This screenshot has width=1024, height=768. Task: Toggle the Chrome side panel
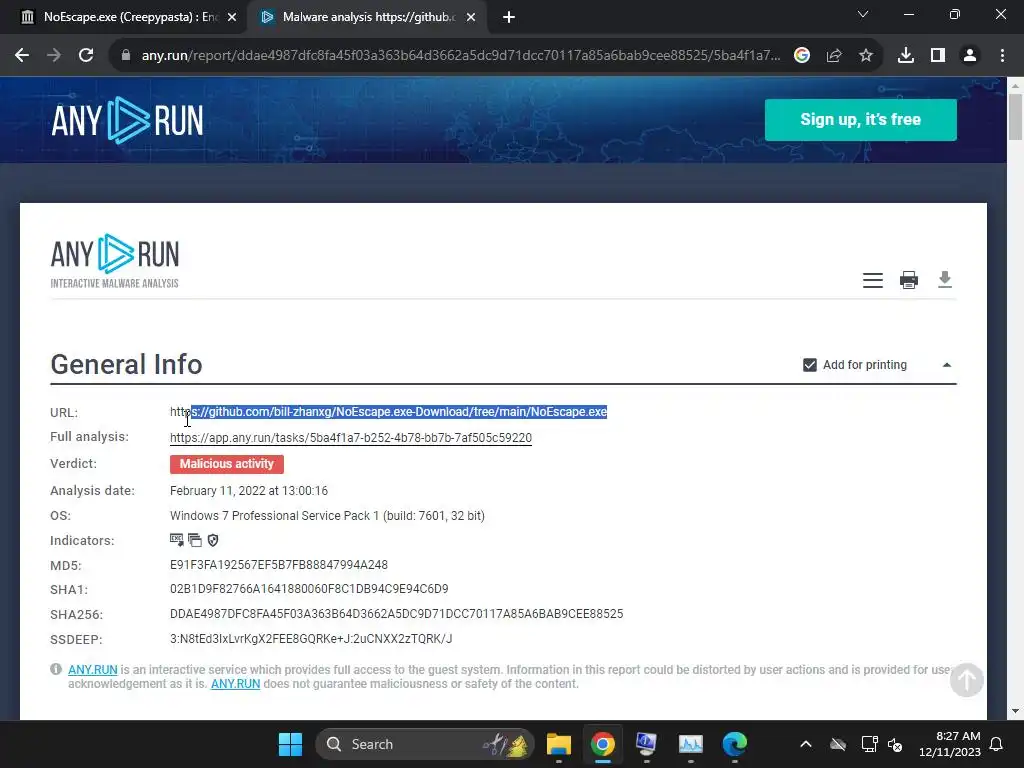coord(938,56)
